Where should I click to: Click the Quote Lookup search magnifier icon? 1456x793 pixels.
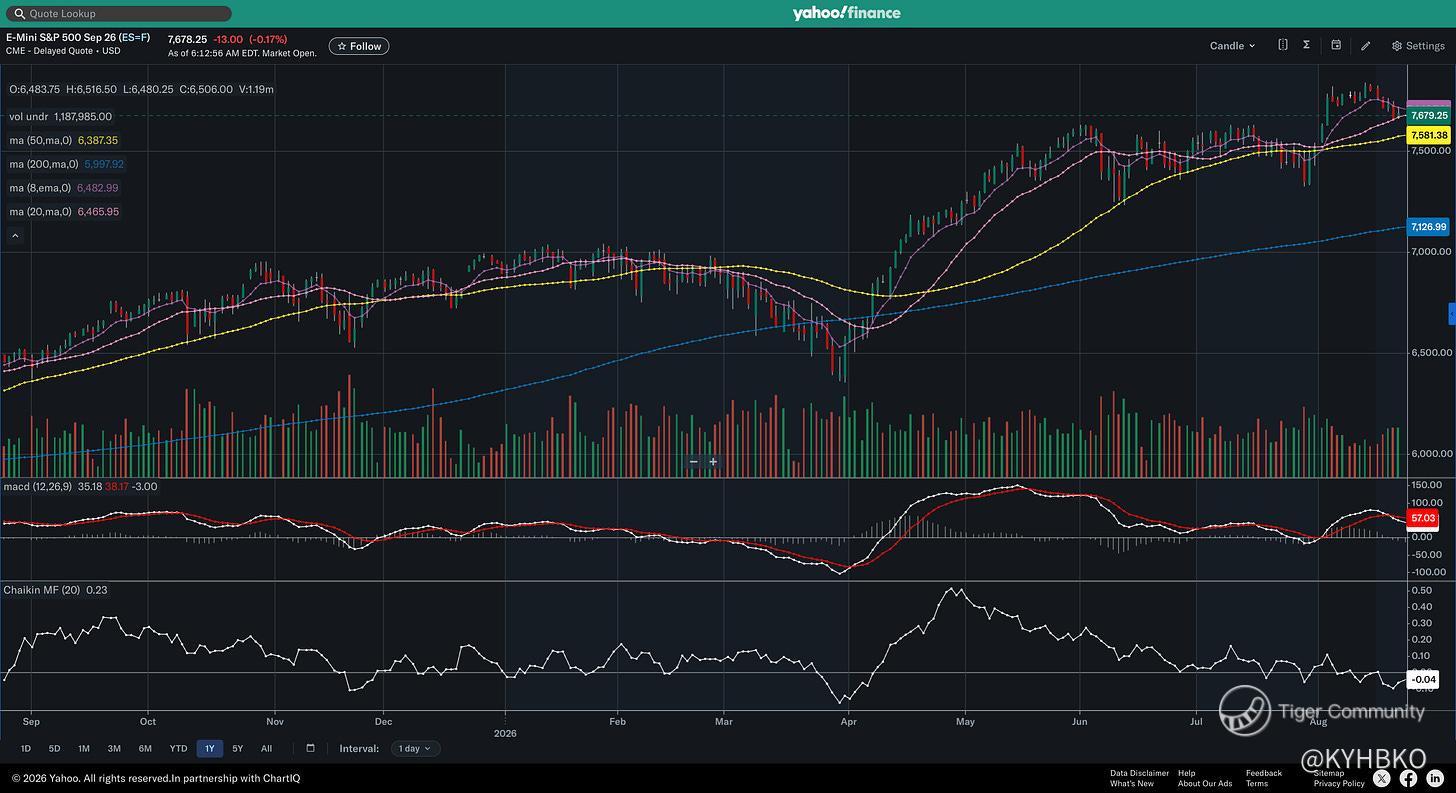click(19, 14)
